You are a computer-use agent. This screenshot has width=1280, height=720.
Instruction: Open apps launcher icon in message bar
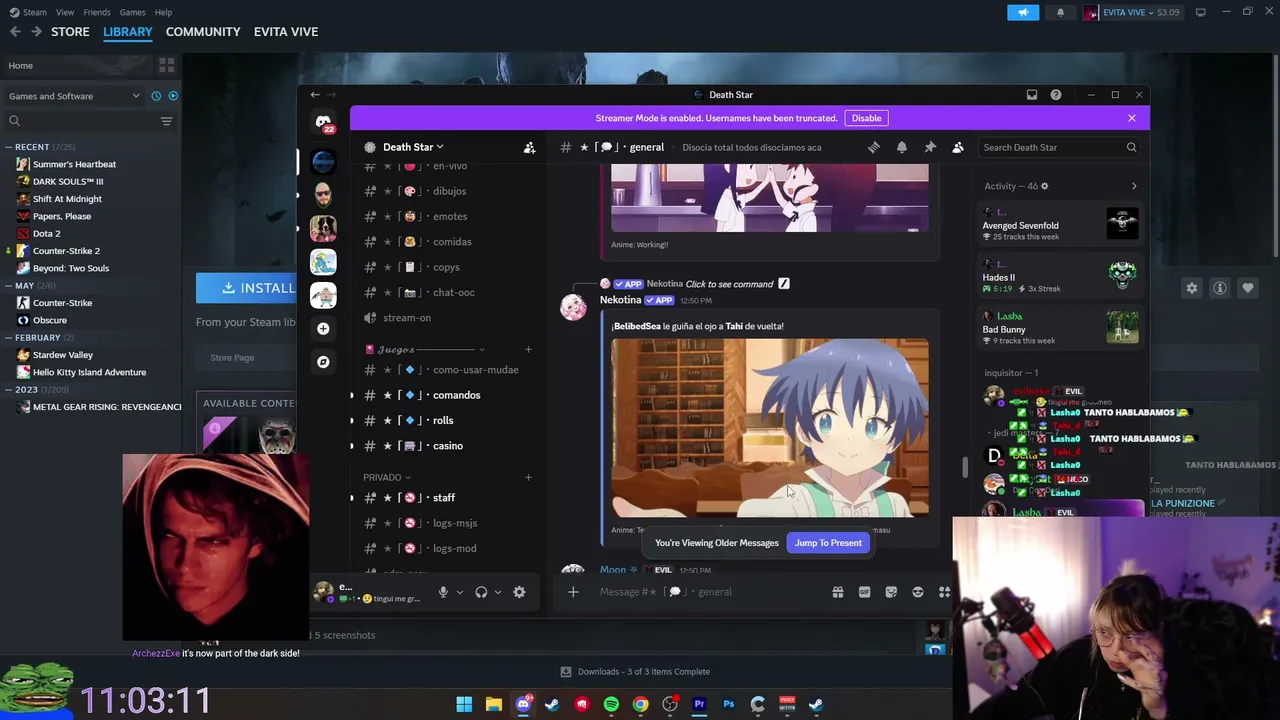tap(944, 592)
